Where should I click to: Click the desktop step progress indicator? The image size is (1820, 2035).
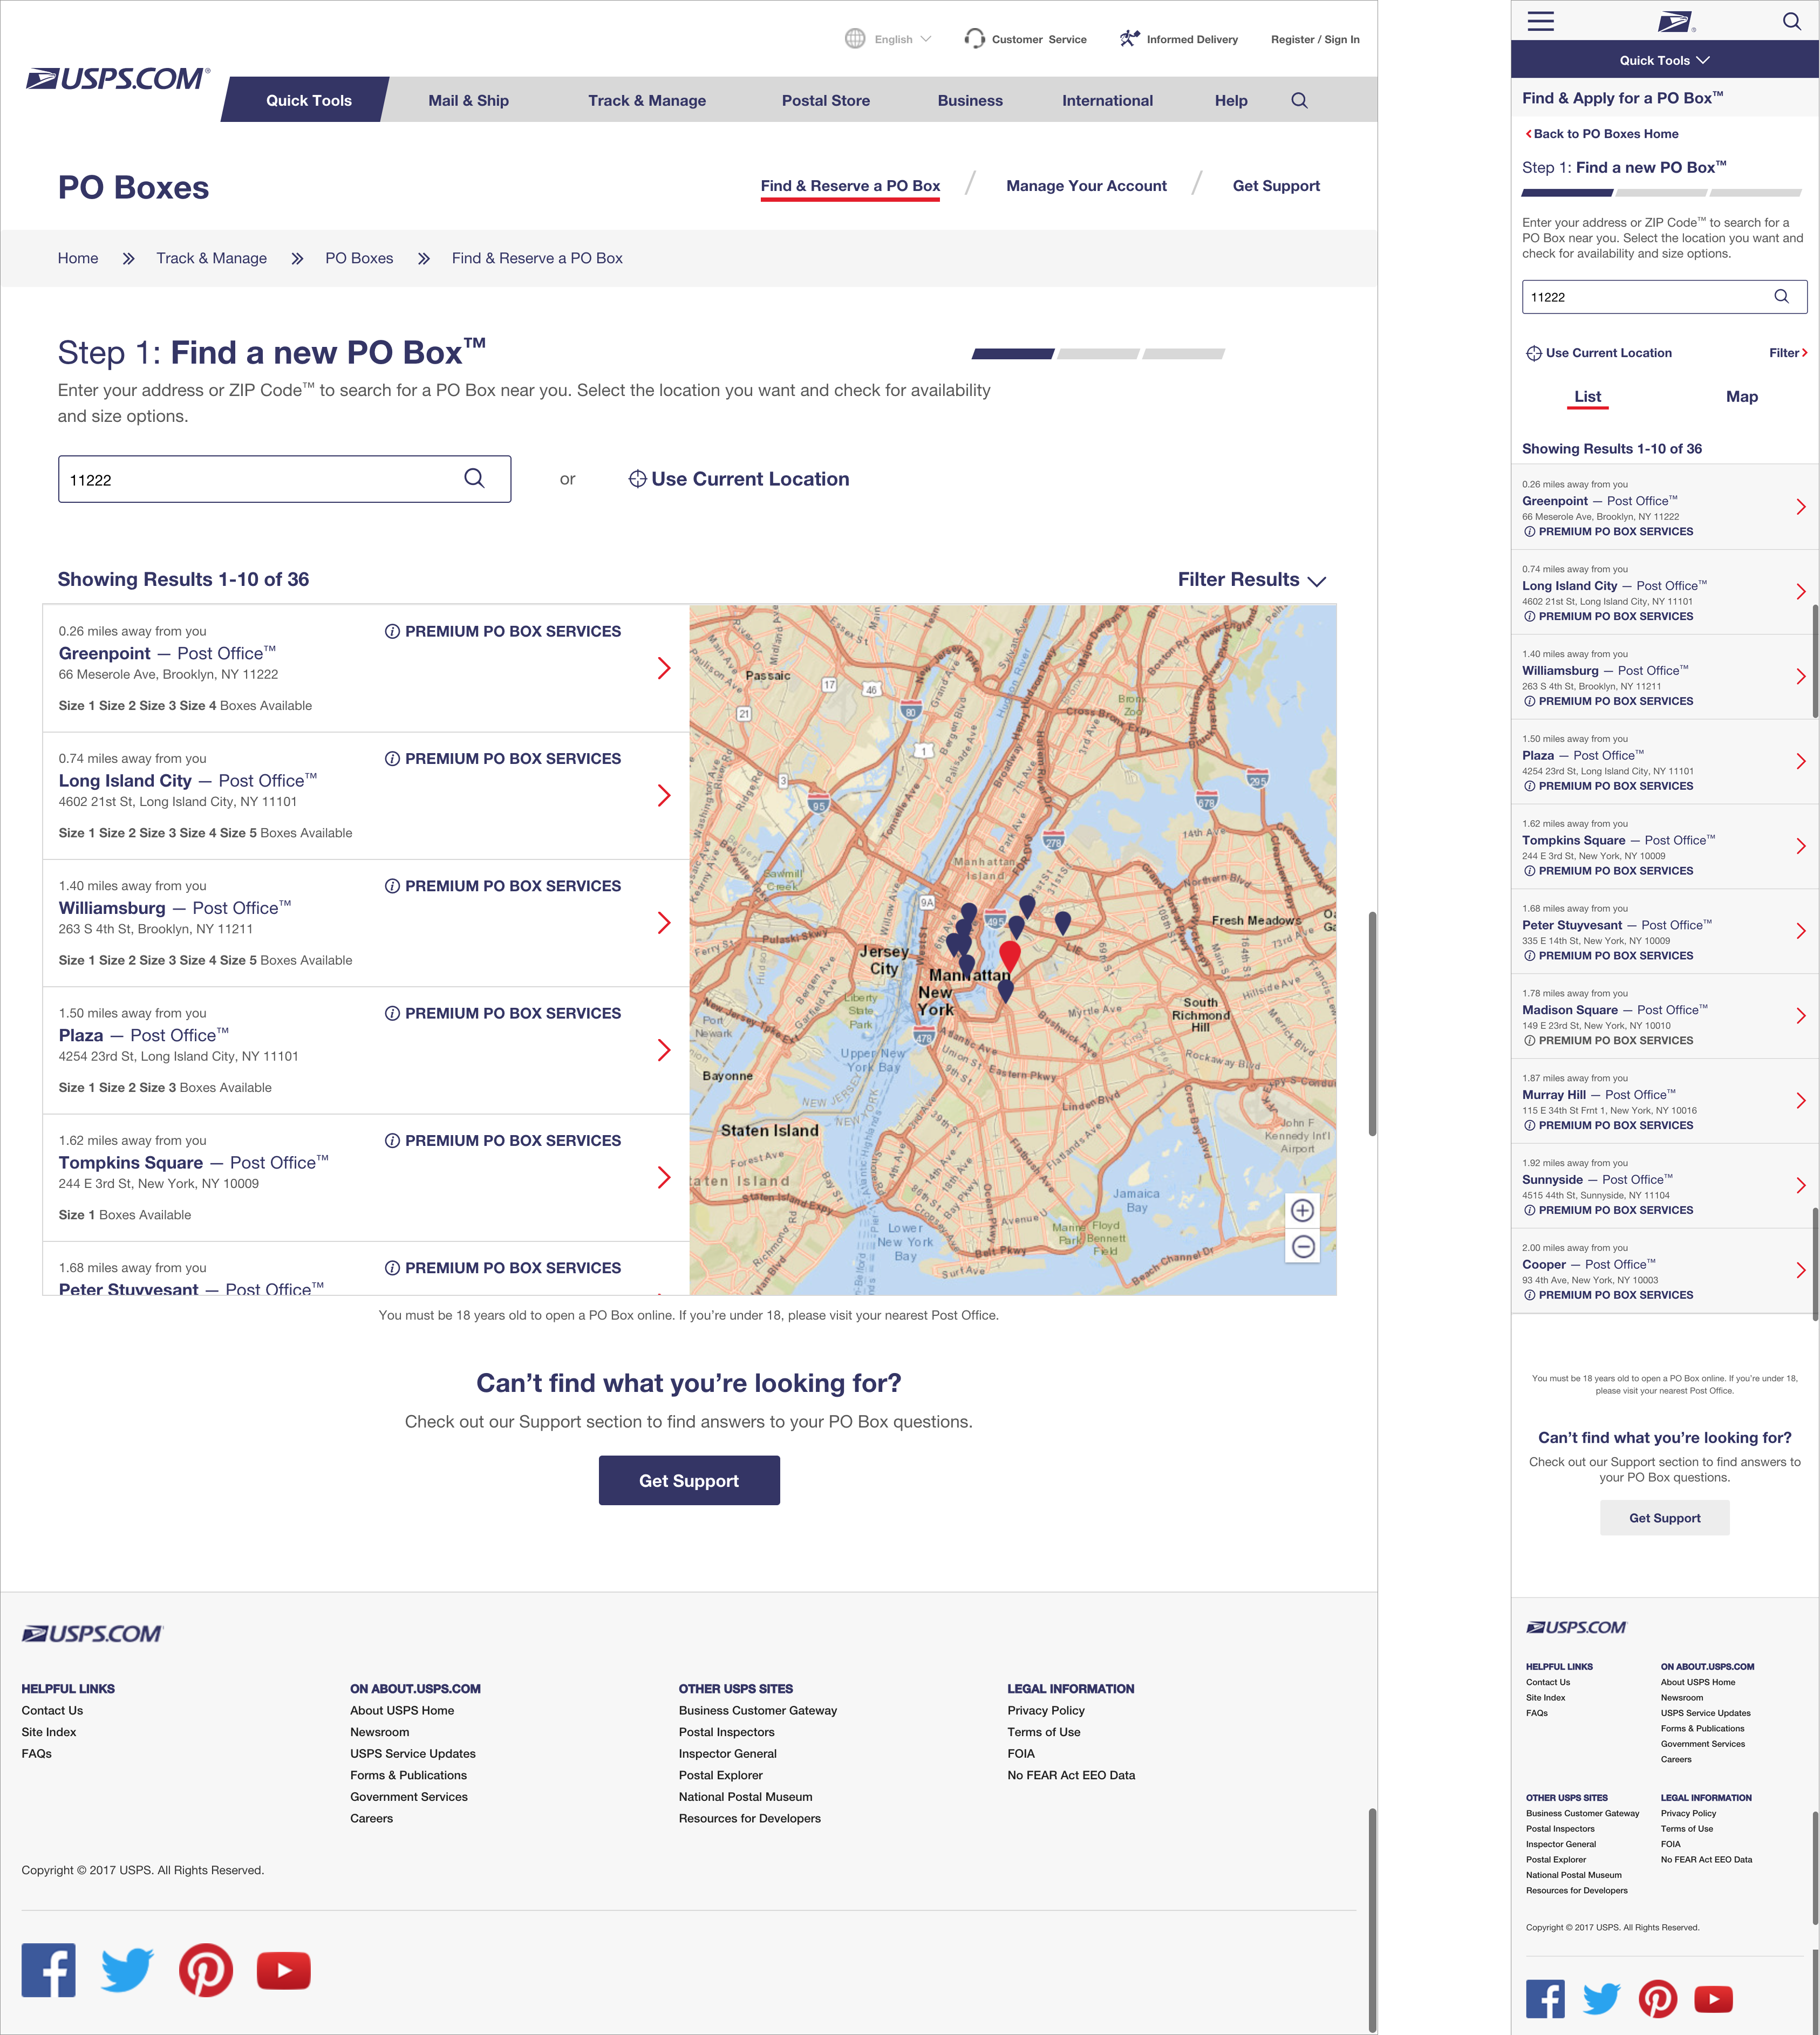1098,353
